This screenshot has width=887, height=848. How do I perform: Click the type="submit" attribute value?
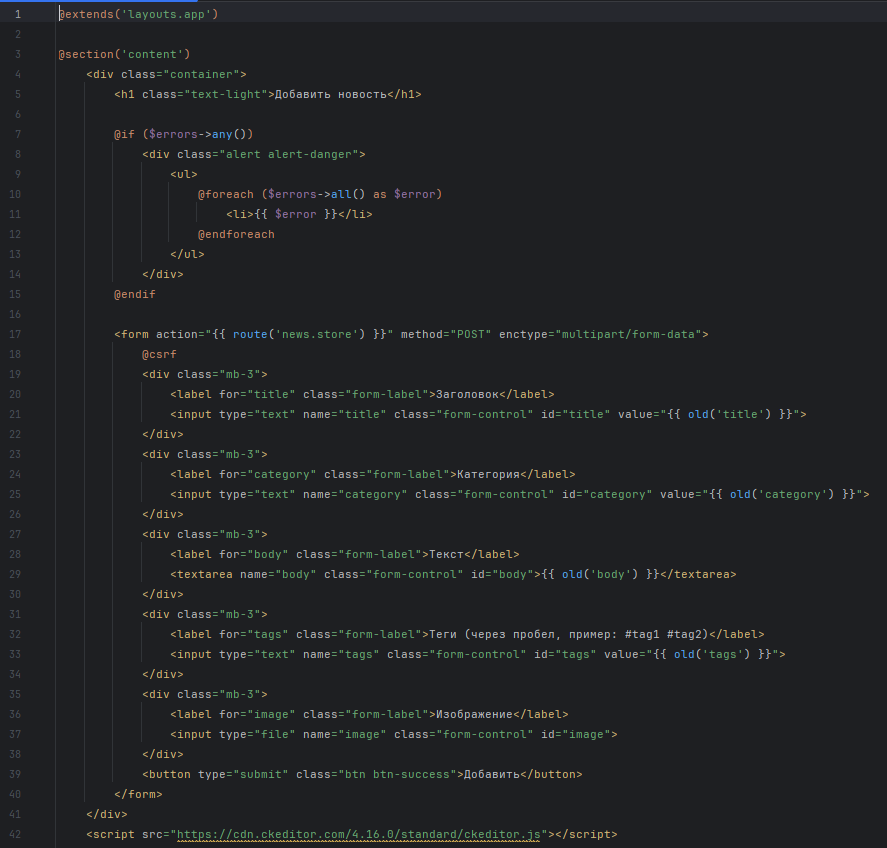(261, 774)
